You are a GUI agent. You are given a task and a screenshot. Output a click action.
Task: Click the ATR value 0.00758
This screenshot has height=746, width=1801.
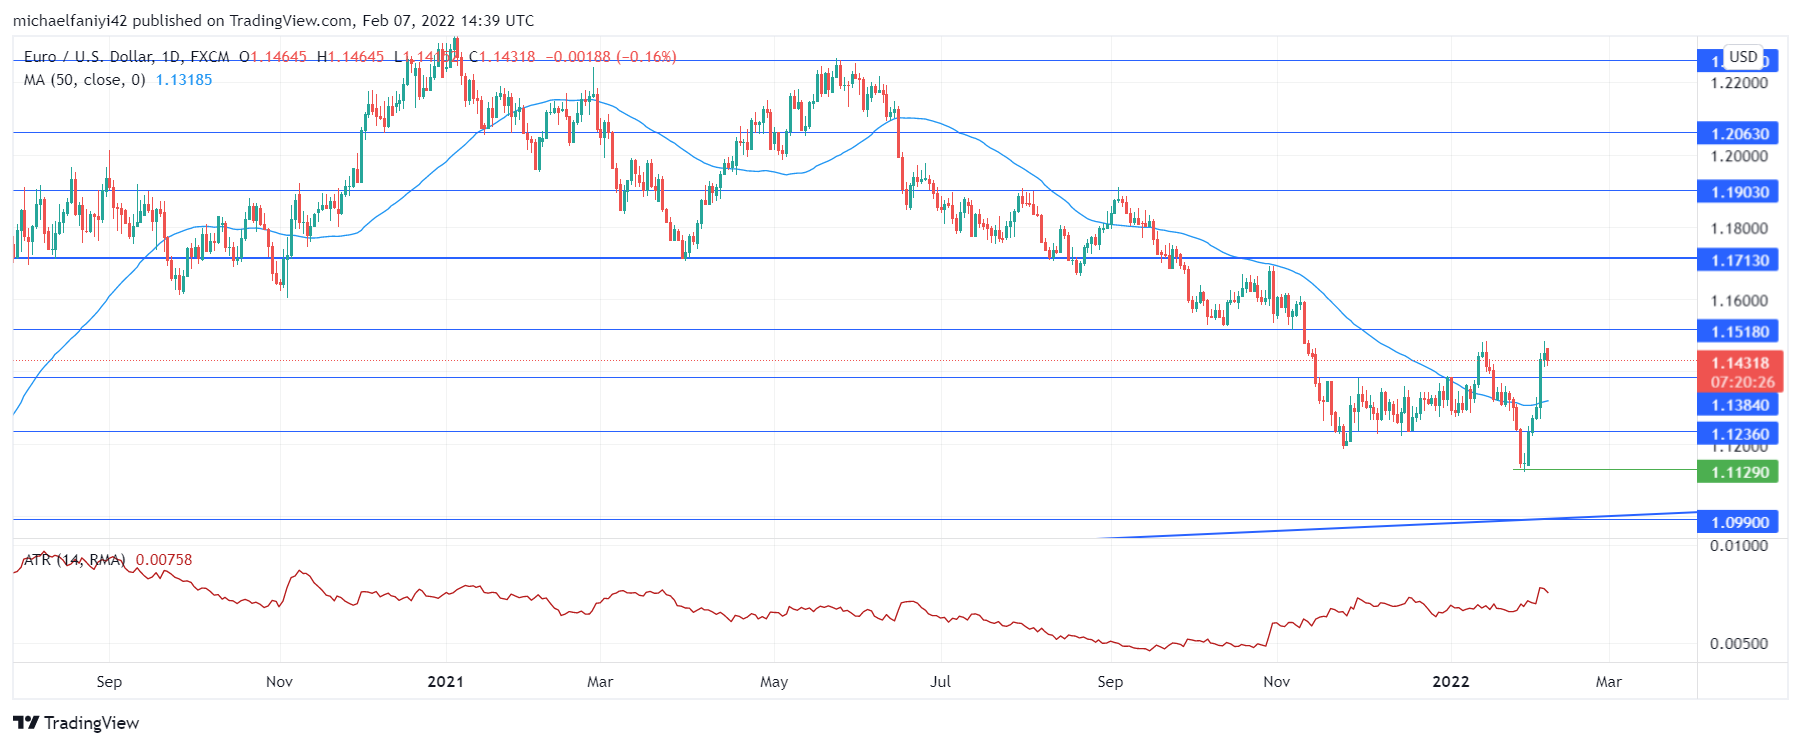(164, 560)
